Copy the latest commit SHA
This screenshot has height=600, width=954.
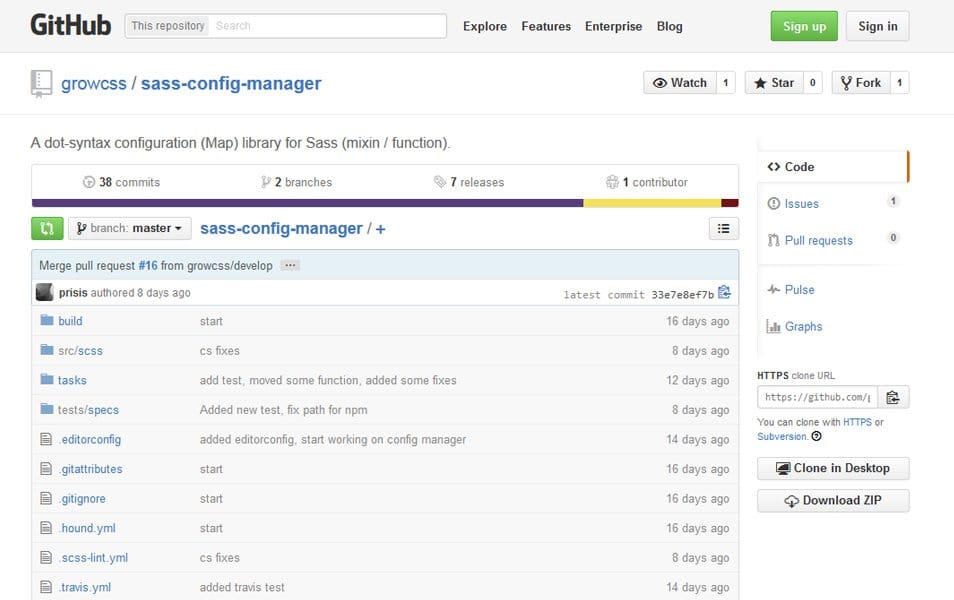point(724,291)
